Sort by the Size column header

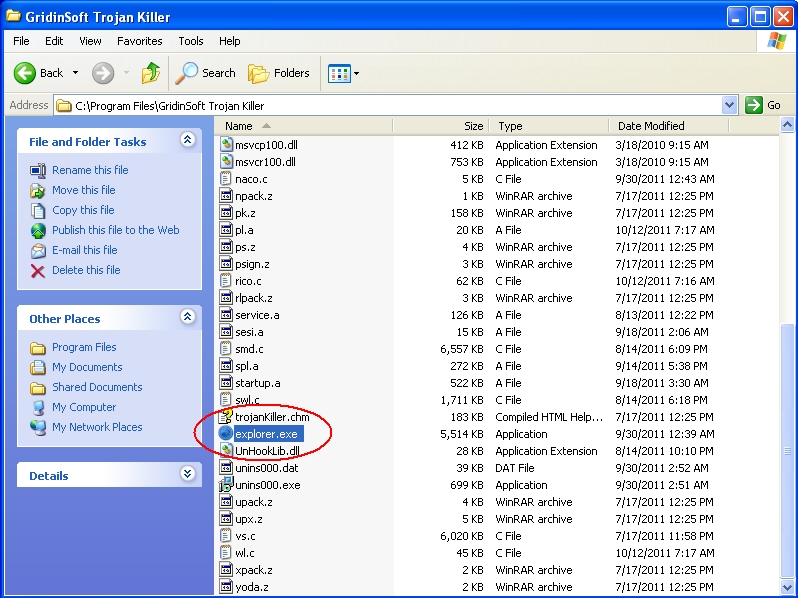pos(441,126)
